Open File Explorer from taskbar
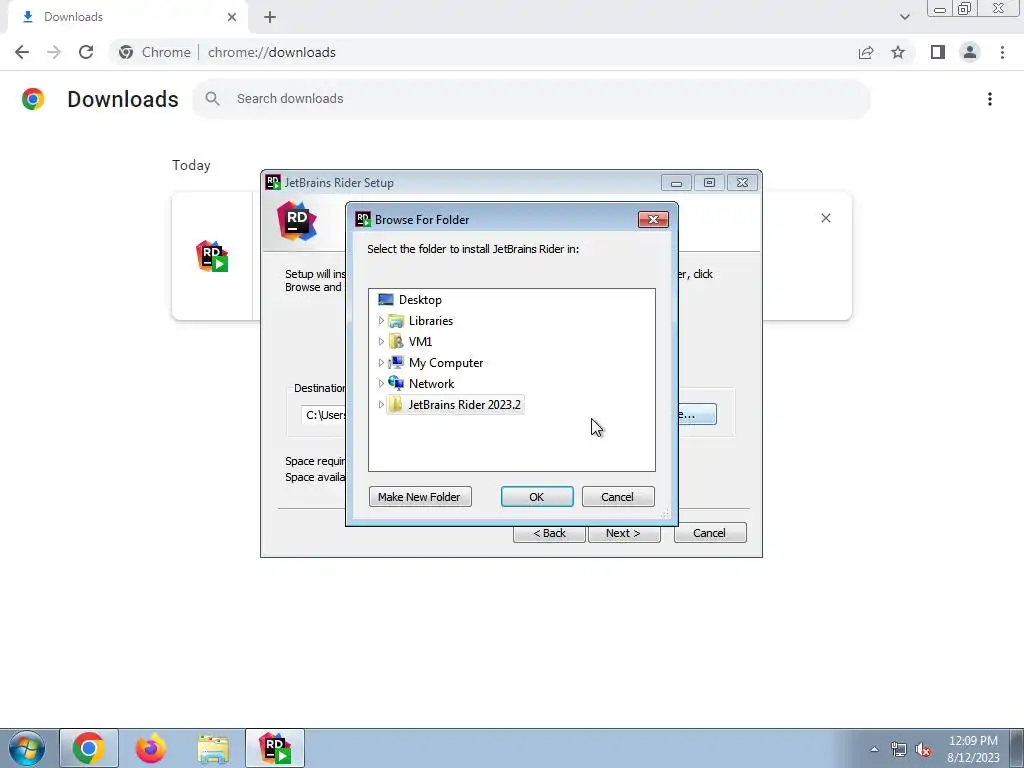Image resolution: width=1024 pixels, height=768 pixels. click(213, 748)
